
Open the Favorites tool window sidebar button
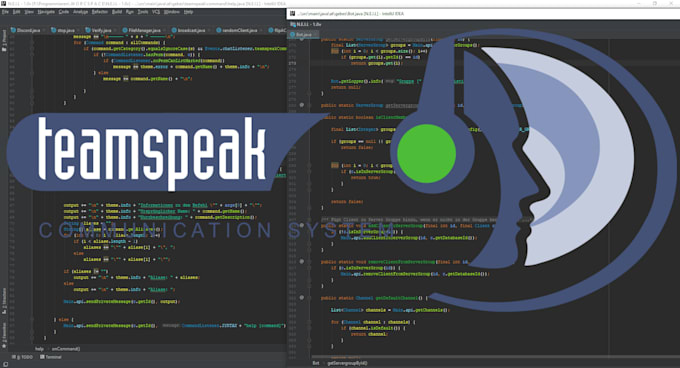pyautogui.click(x=4, y=335)
